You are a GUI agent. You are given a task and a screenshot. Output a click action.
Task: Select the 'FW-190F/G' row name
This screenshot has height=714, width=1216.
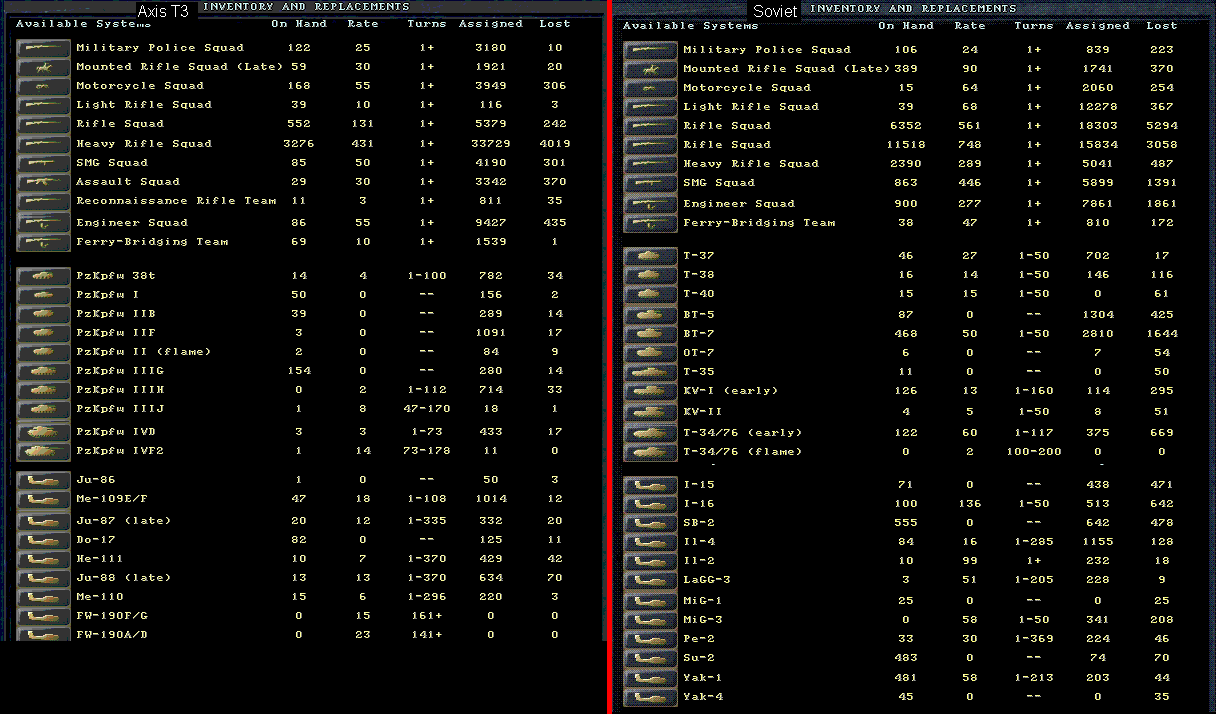[112, 615]
